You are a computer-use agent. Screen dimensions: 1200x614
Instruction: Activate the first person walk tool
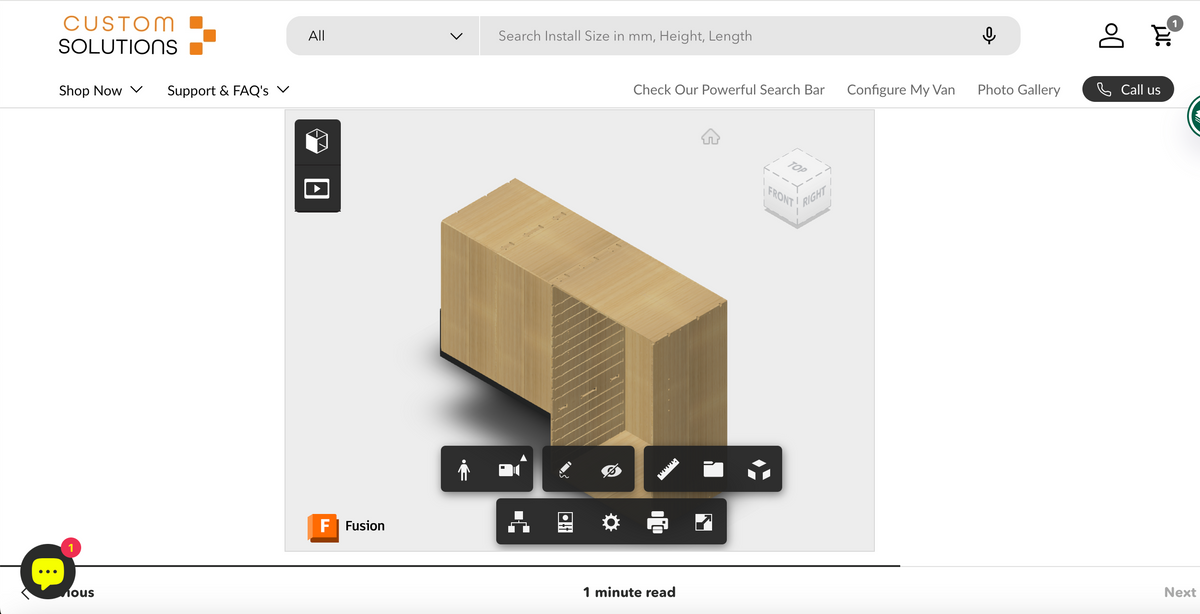(464, 469)
